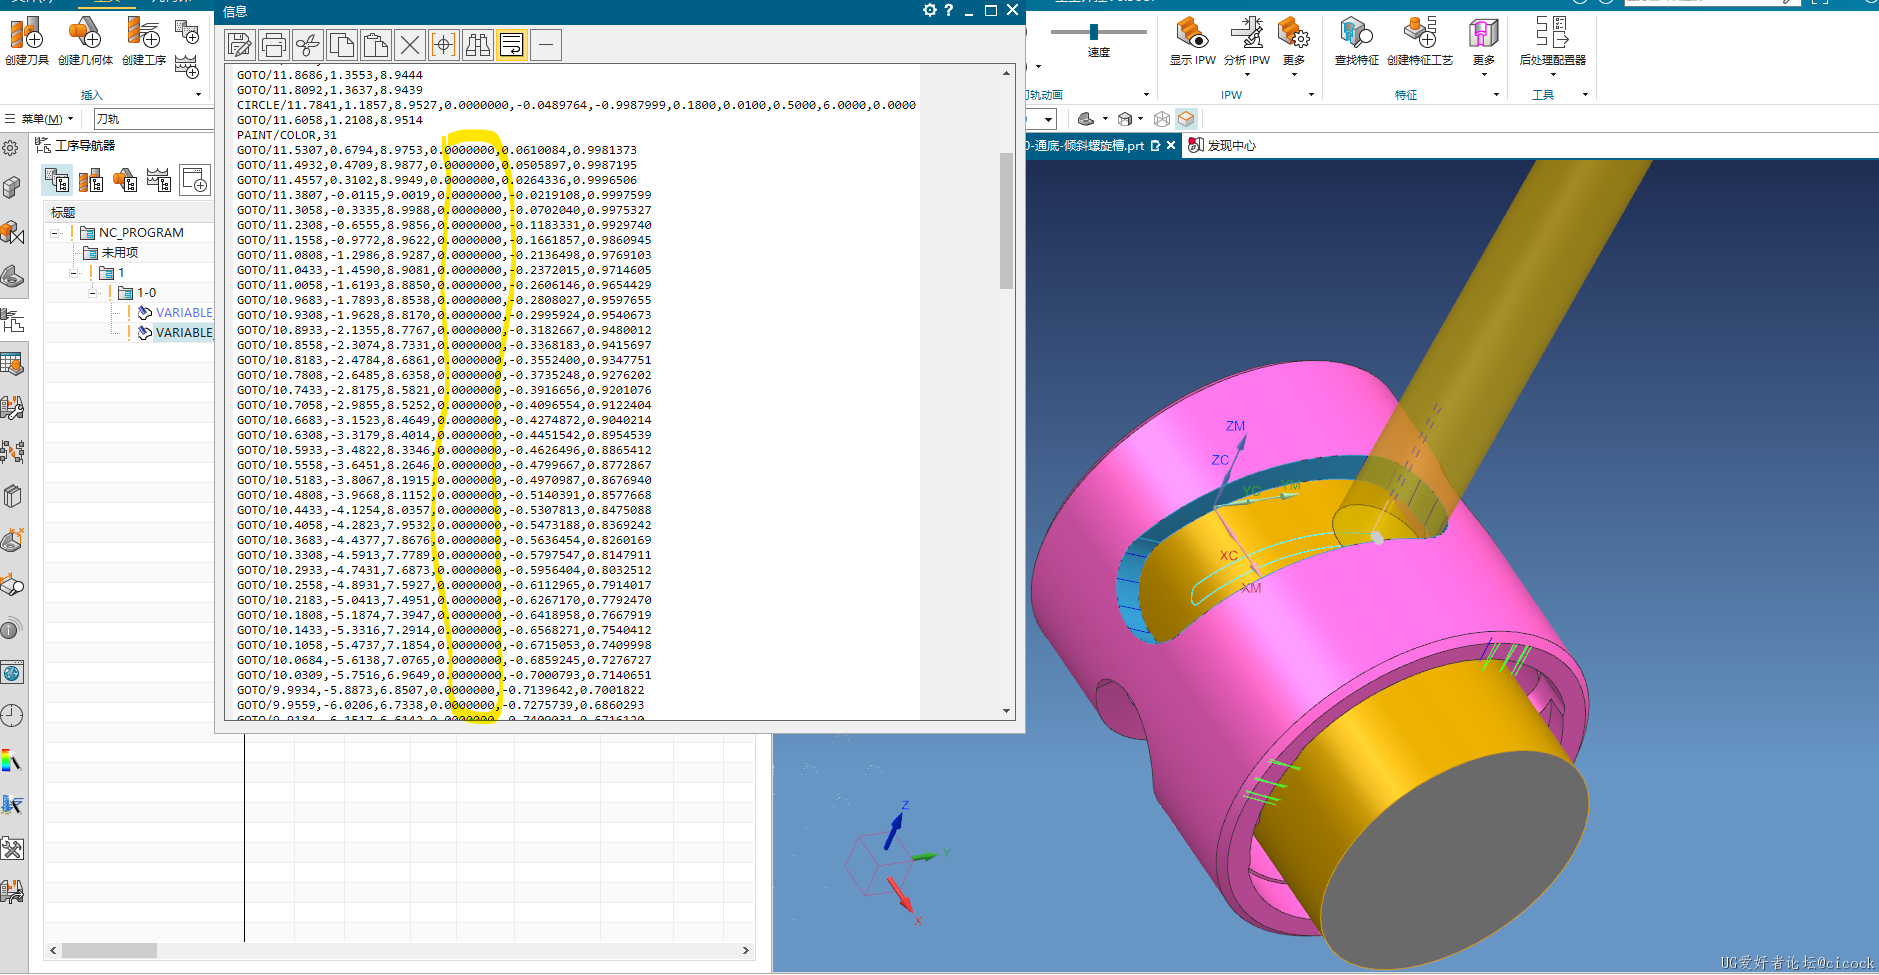Switch to the Discovery Center (发现中心) tab

[x=1221, y=146]
